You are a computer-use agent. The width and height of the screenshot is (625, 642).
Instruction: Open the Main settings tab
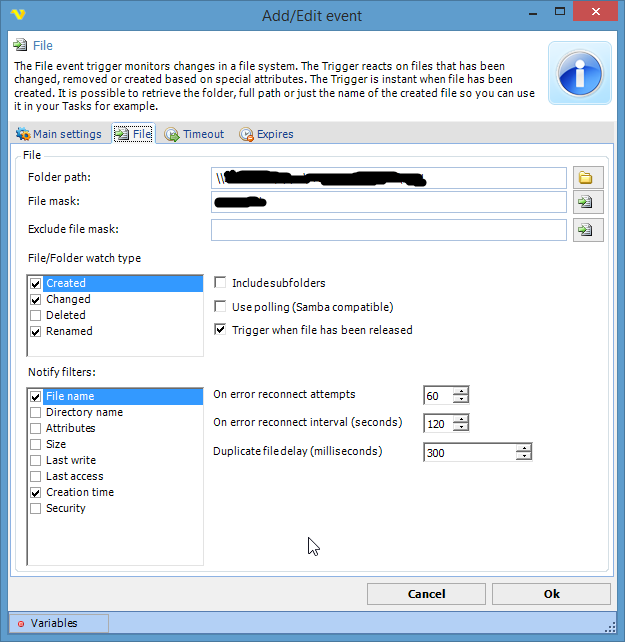pyautogui.click(x=59, y=134)
